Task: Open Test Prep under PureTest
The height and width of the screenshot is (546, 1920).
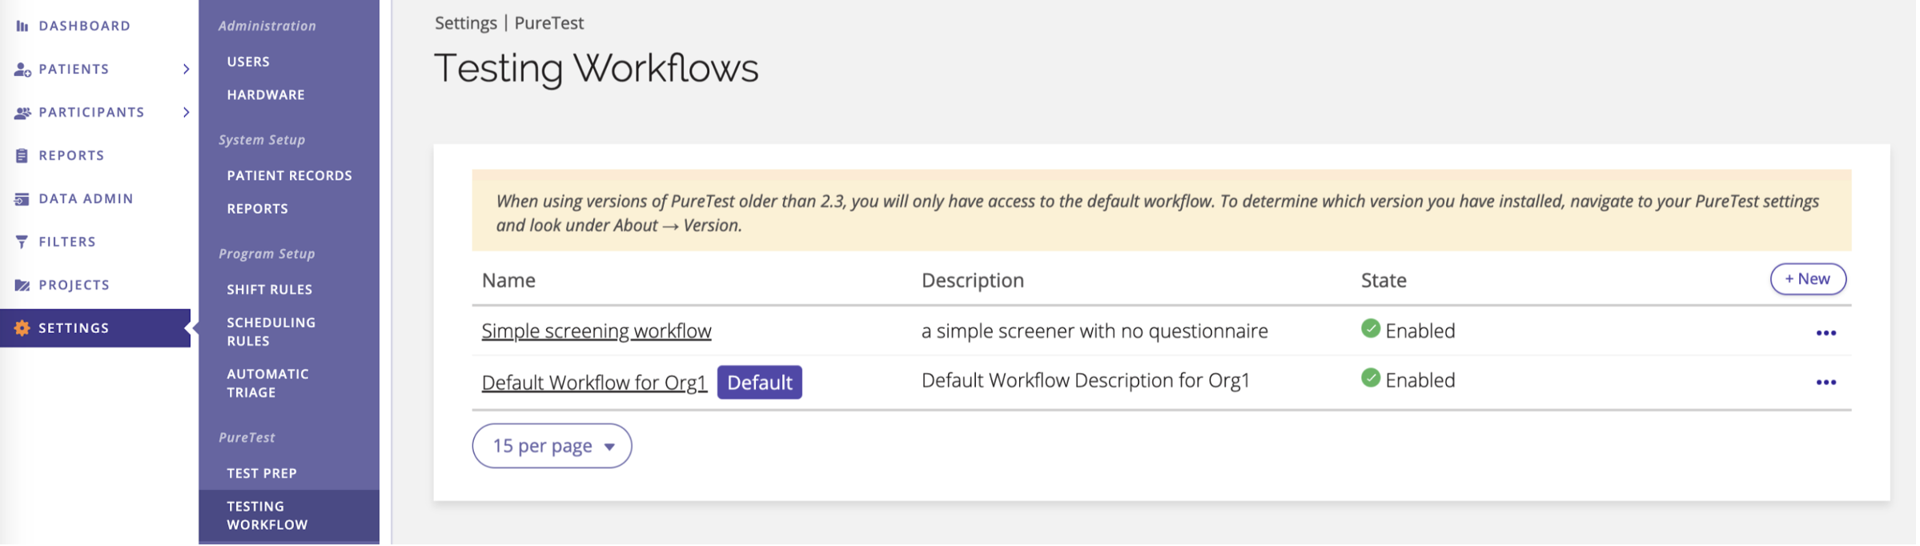Action: click(x=261, y=474)
